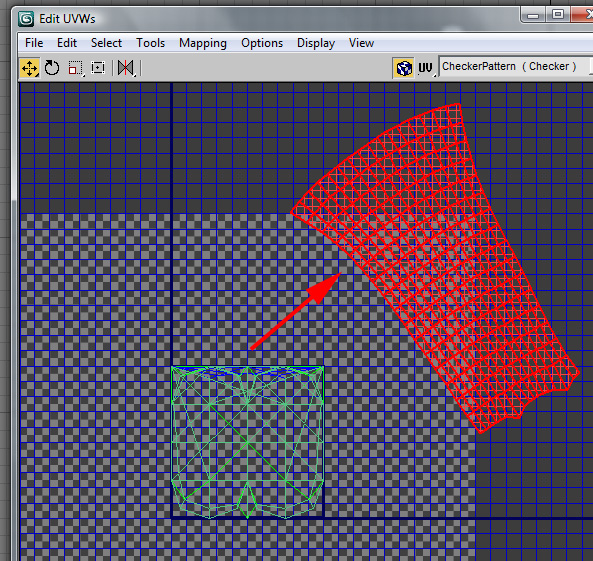Viewport: 593px width, 561px height.
Task: Open the File menu
Action: point(34,43)
